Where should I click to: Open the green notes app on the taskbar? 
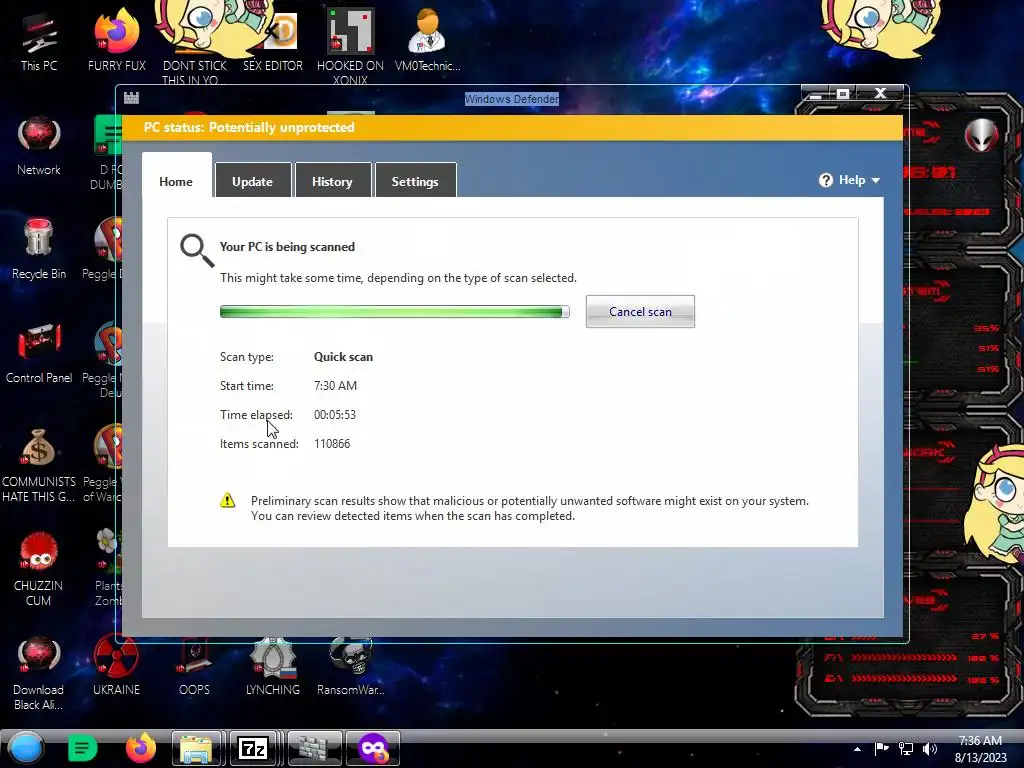coord(82,748)
